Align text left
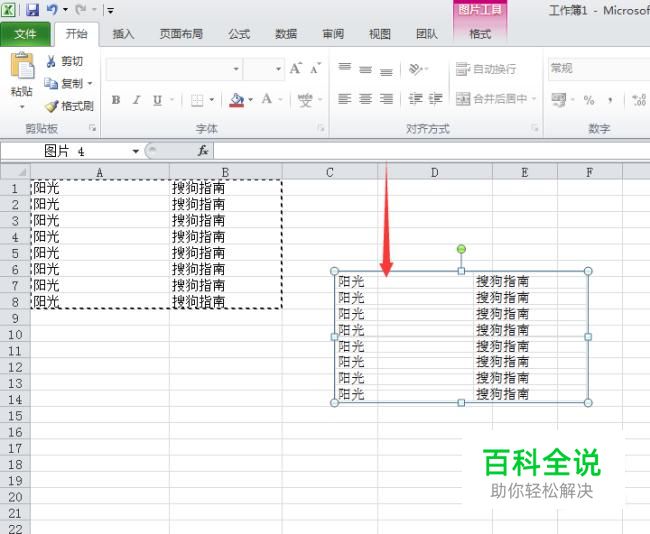This screenshot has height=534, width=650. click(344, 99)
